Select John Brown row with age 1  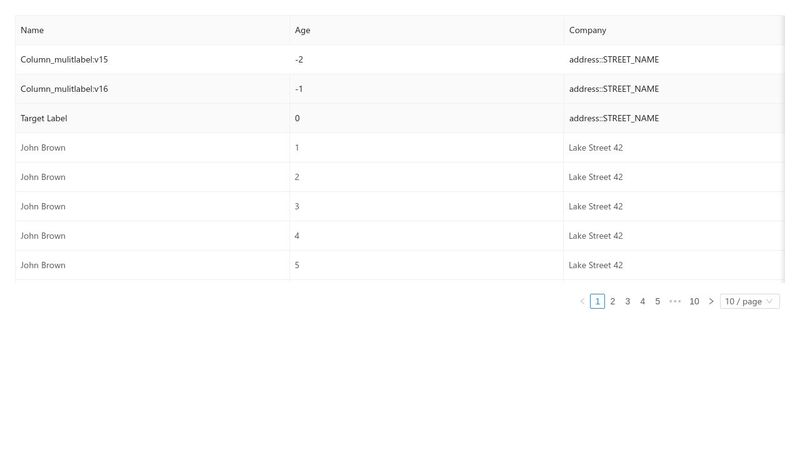pyautogui.click(x=399, y=148)
